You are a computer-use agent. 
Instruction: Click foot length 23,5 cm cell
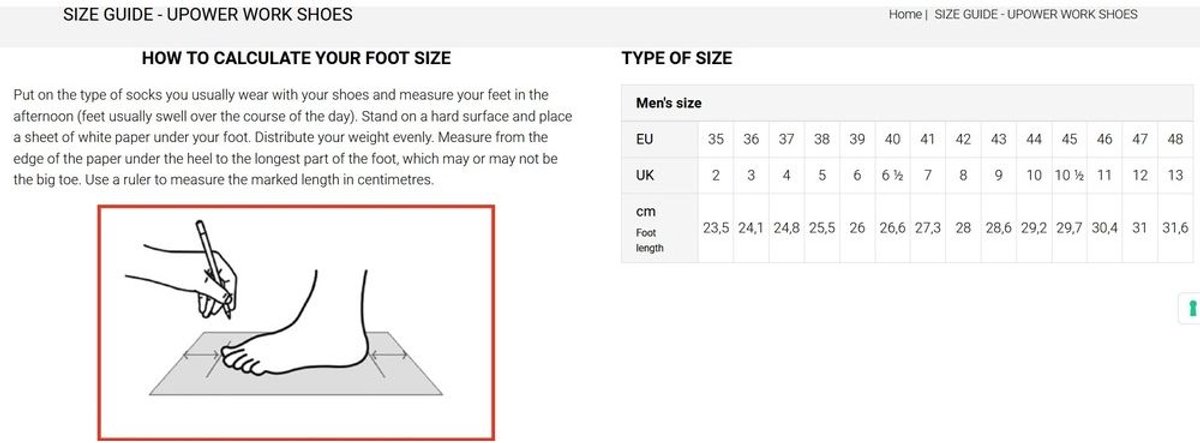pyautogui.click(x=716, y=228)
